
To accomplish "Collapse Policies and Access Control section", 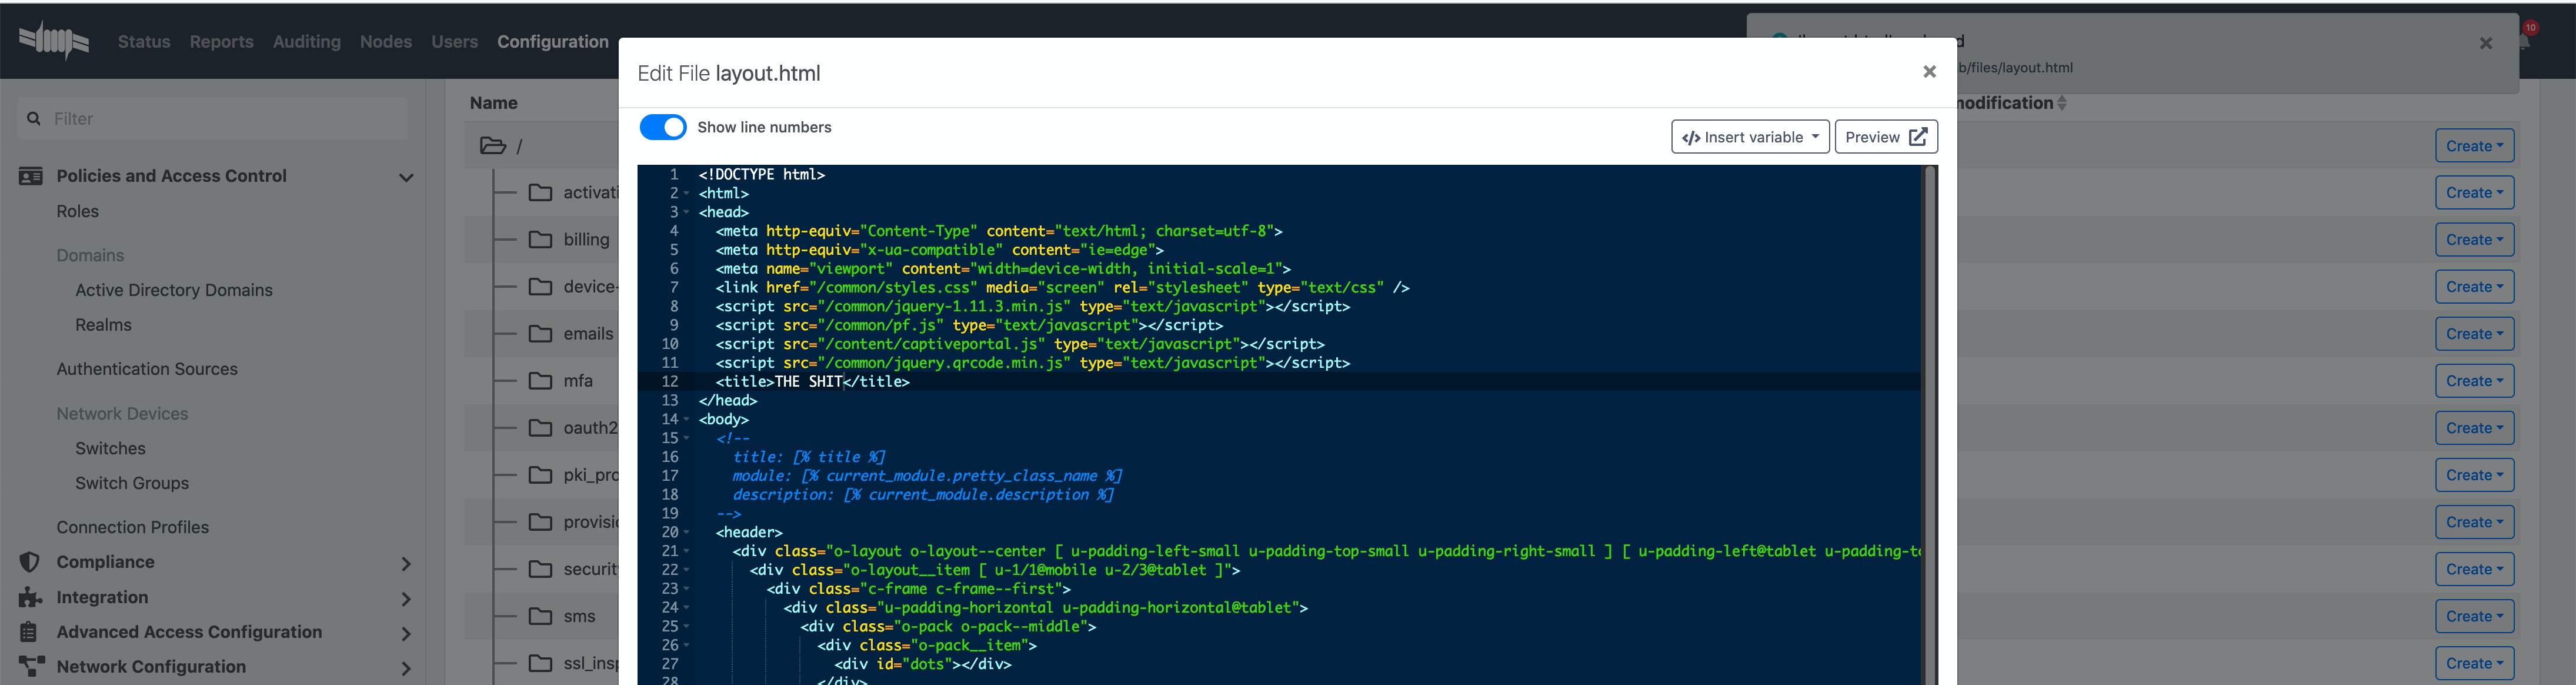I will pos(406,177).
